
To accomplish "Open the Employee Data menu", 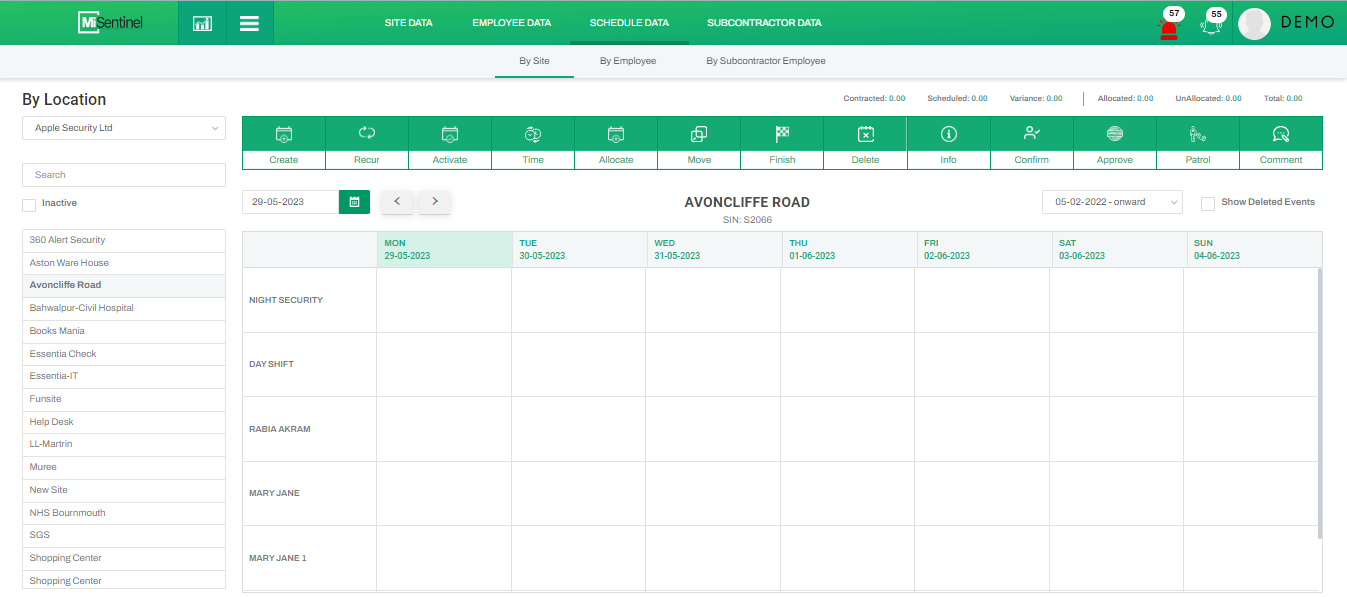I will [511, 23].
